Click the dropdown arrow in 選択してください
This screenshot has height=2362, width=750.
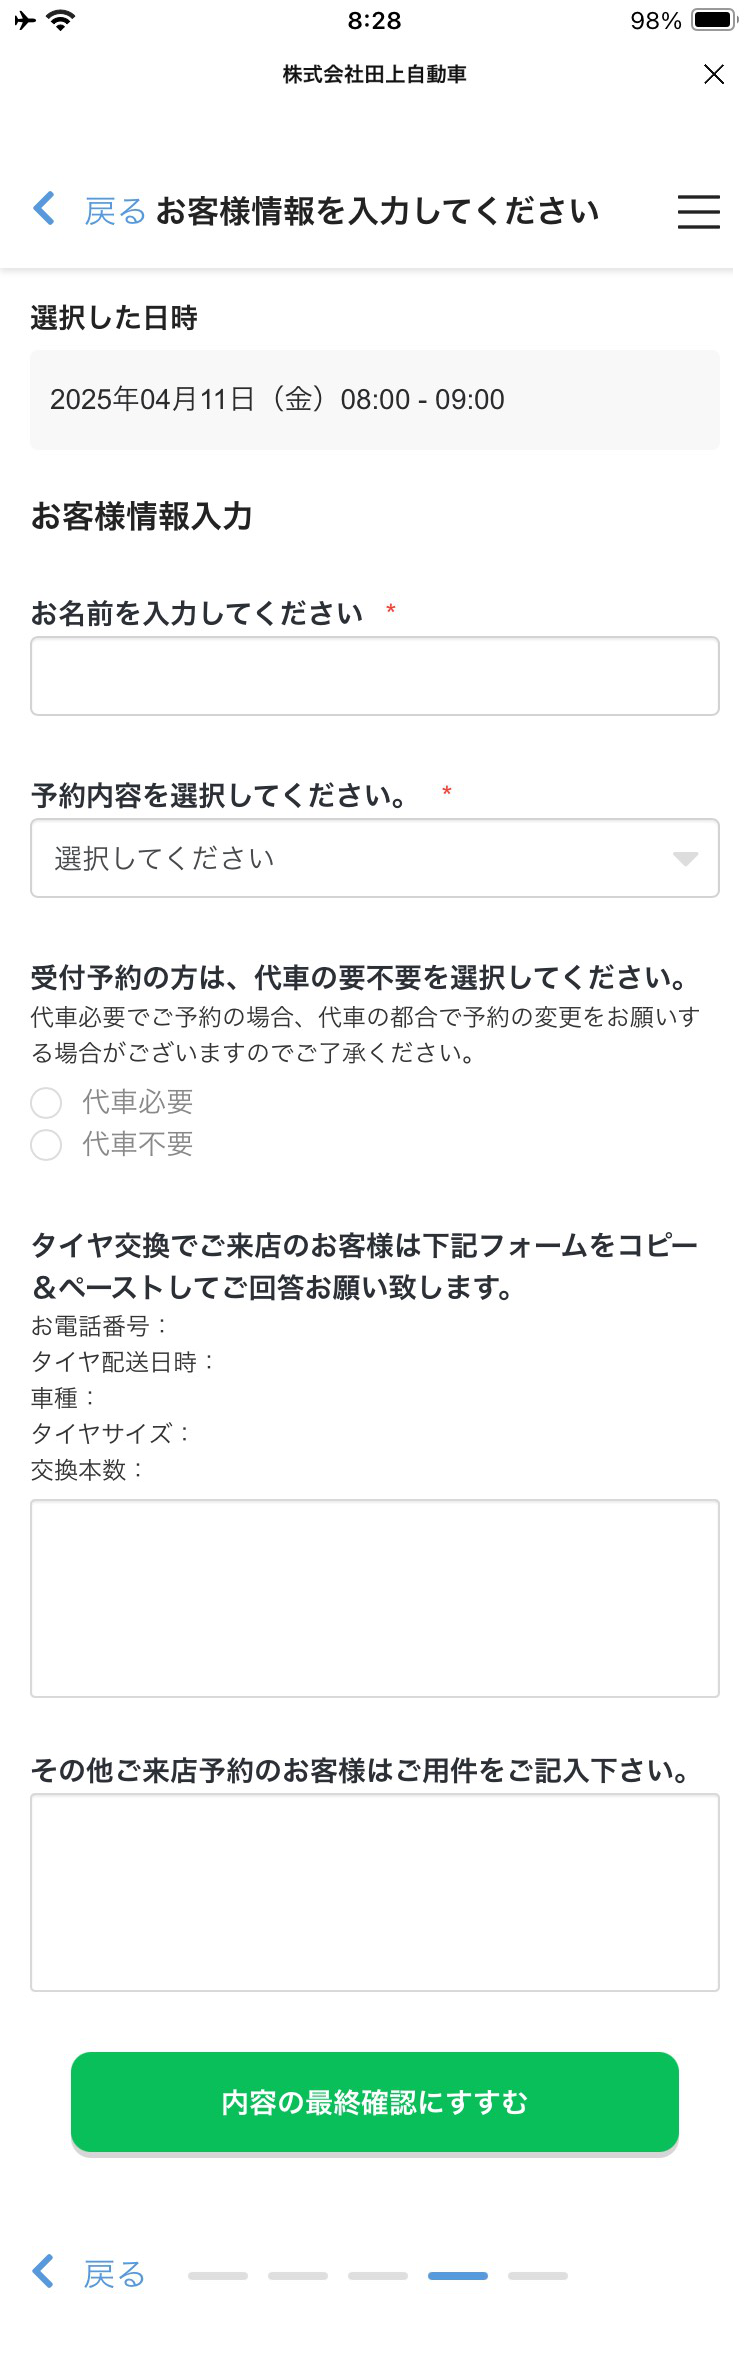(685, 859)
